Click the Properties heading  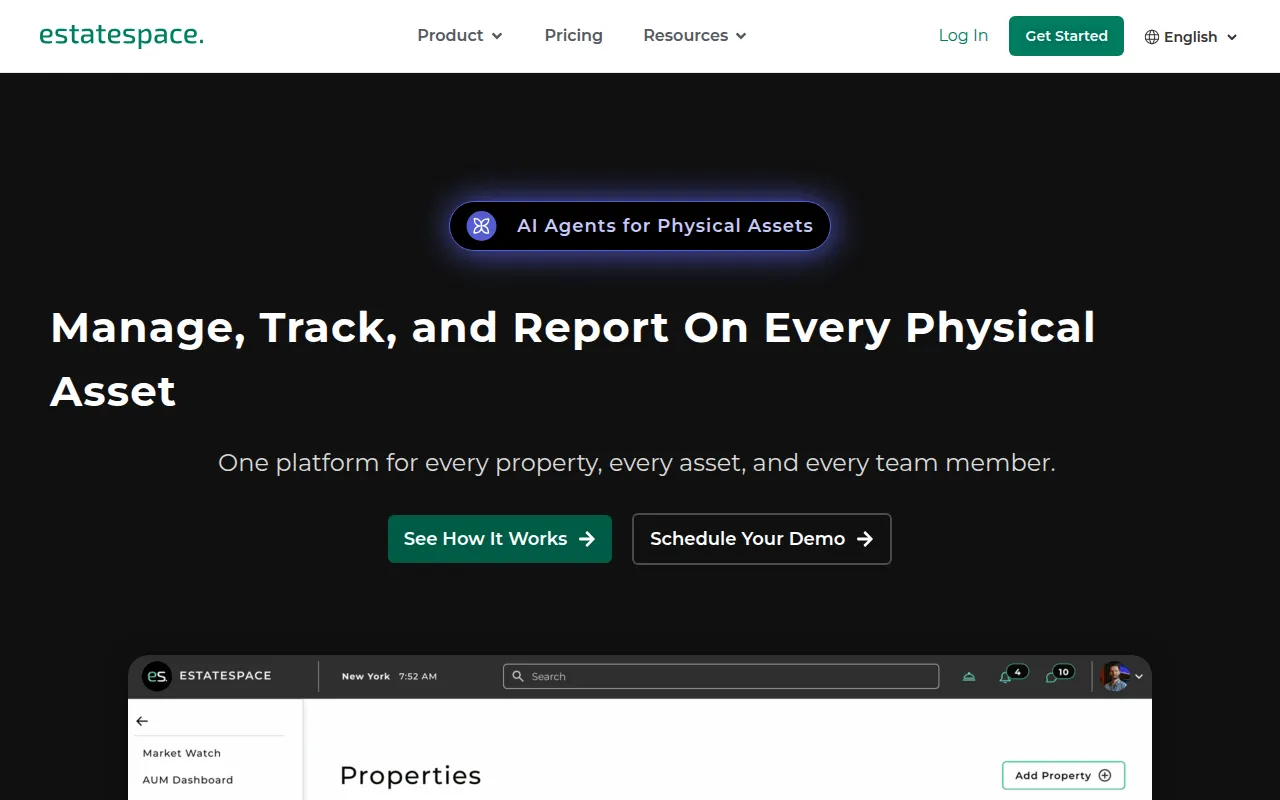coord(410,776)
